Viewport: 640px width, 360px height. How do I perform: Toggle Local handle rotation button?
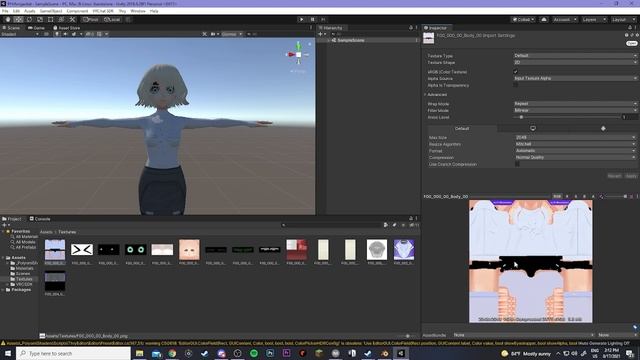[112, 20]
